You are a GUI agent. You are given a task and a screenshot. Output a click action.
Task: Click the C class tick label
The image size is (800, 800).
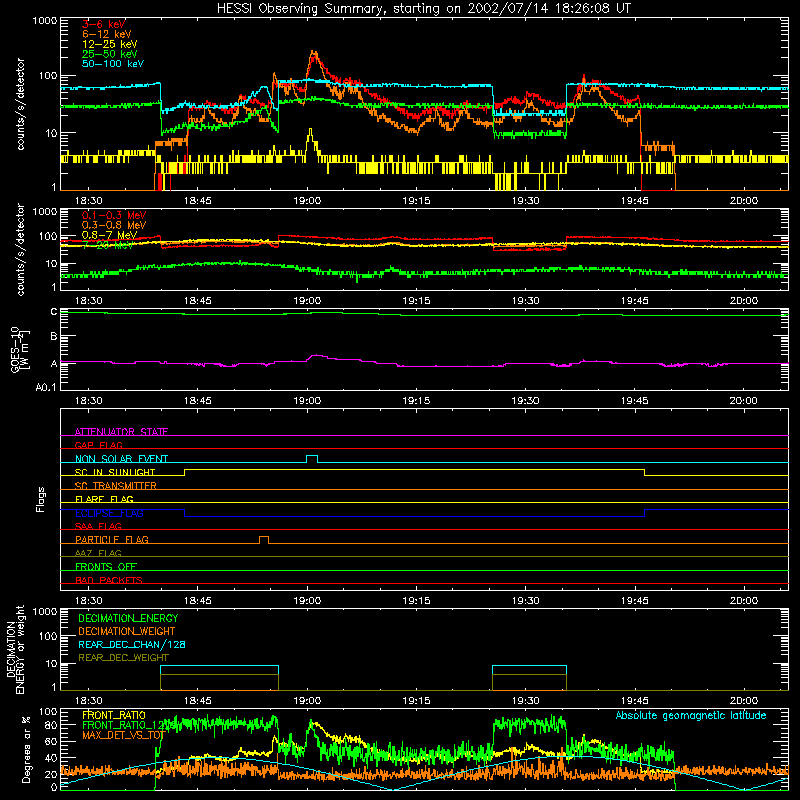point(54,312)
